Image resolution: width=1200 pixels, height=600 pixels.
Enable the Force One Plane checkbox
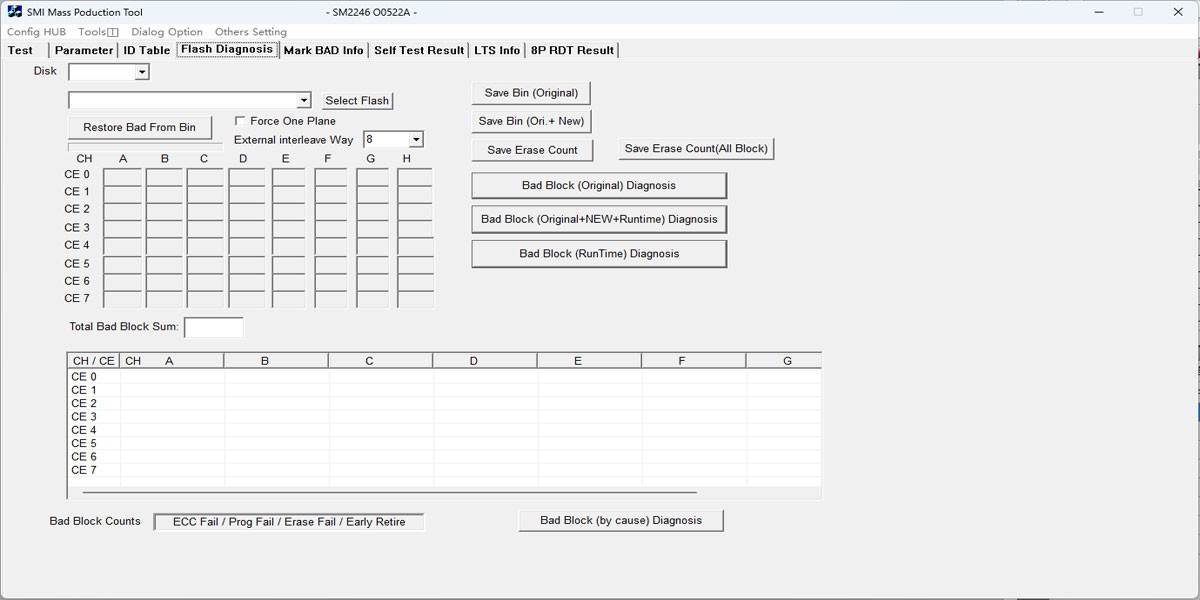coord(240,121)
